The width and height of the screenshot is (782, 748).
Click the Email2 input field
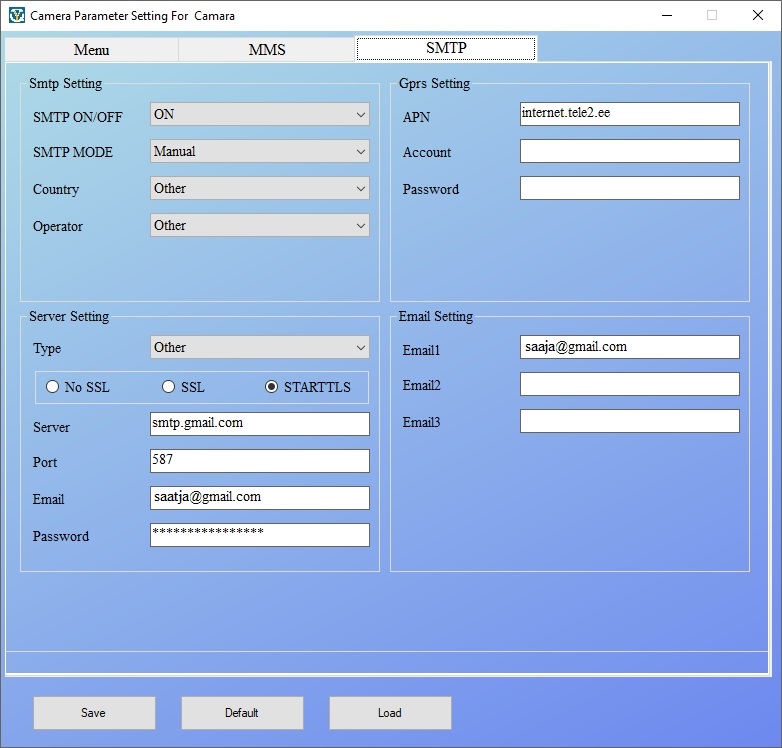(x=629, y=384)
